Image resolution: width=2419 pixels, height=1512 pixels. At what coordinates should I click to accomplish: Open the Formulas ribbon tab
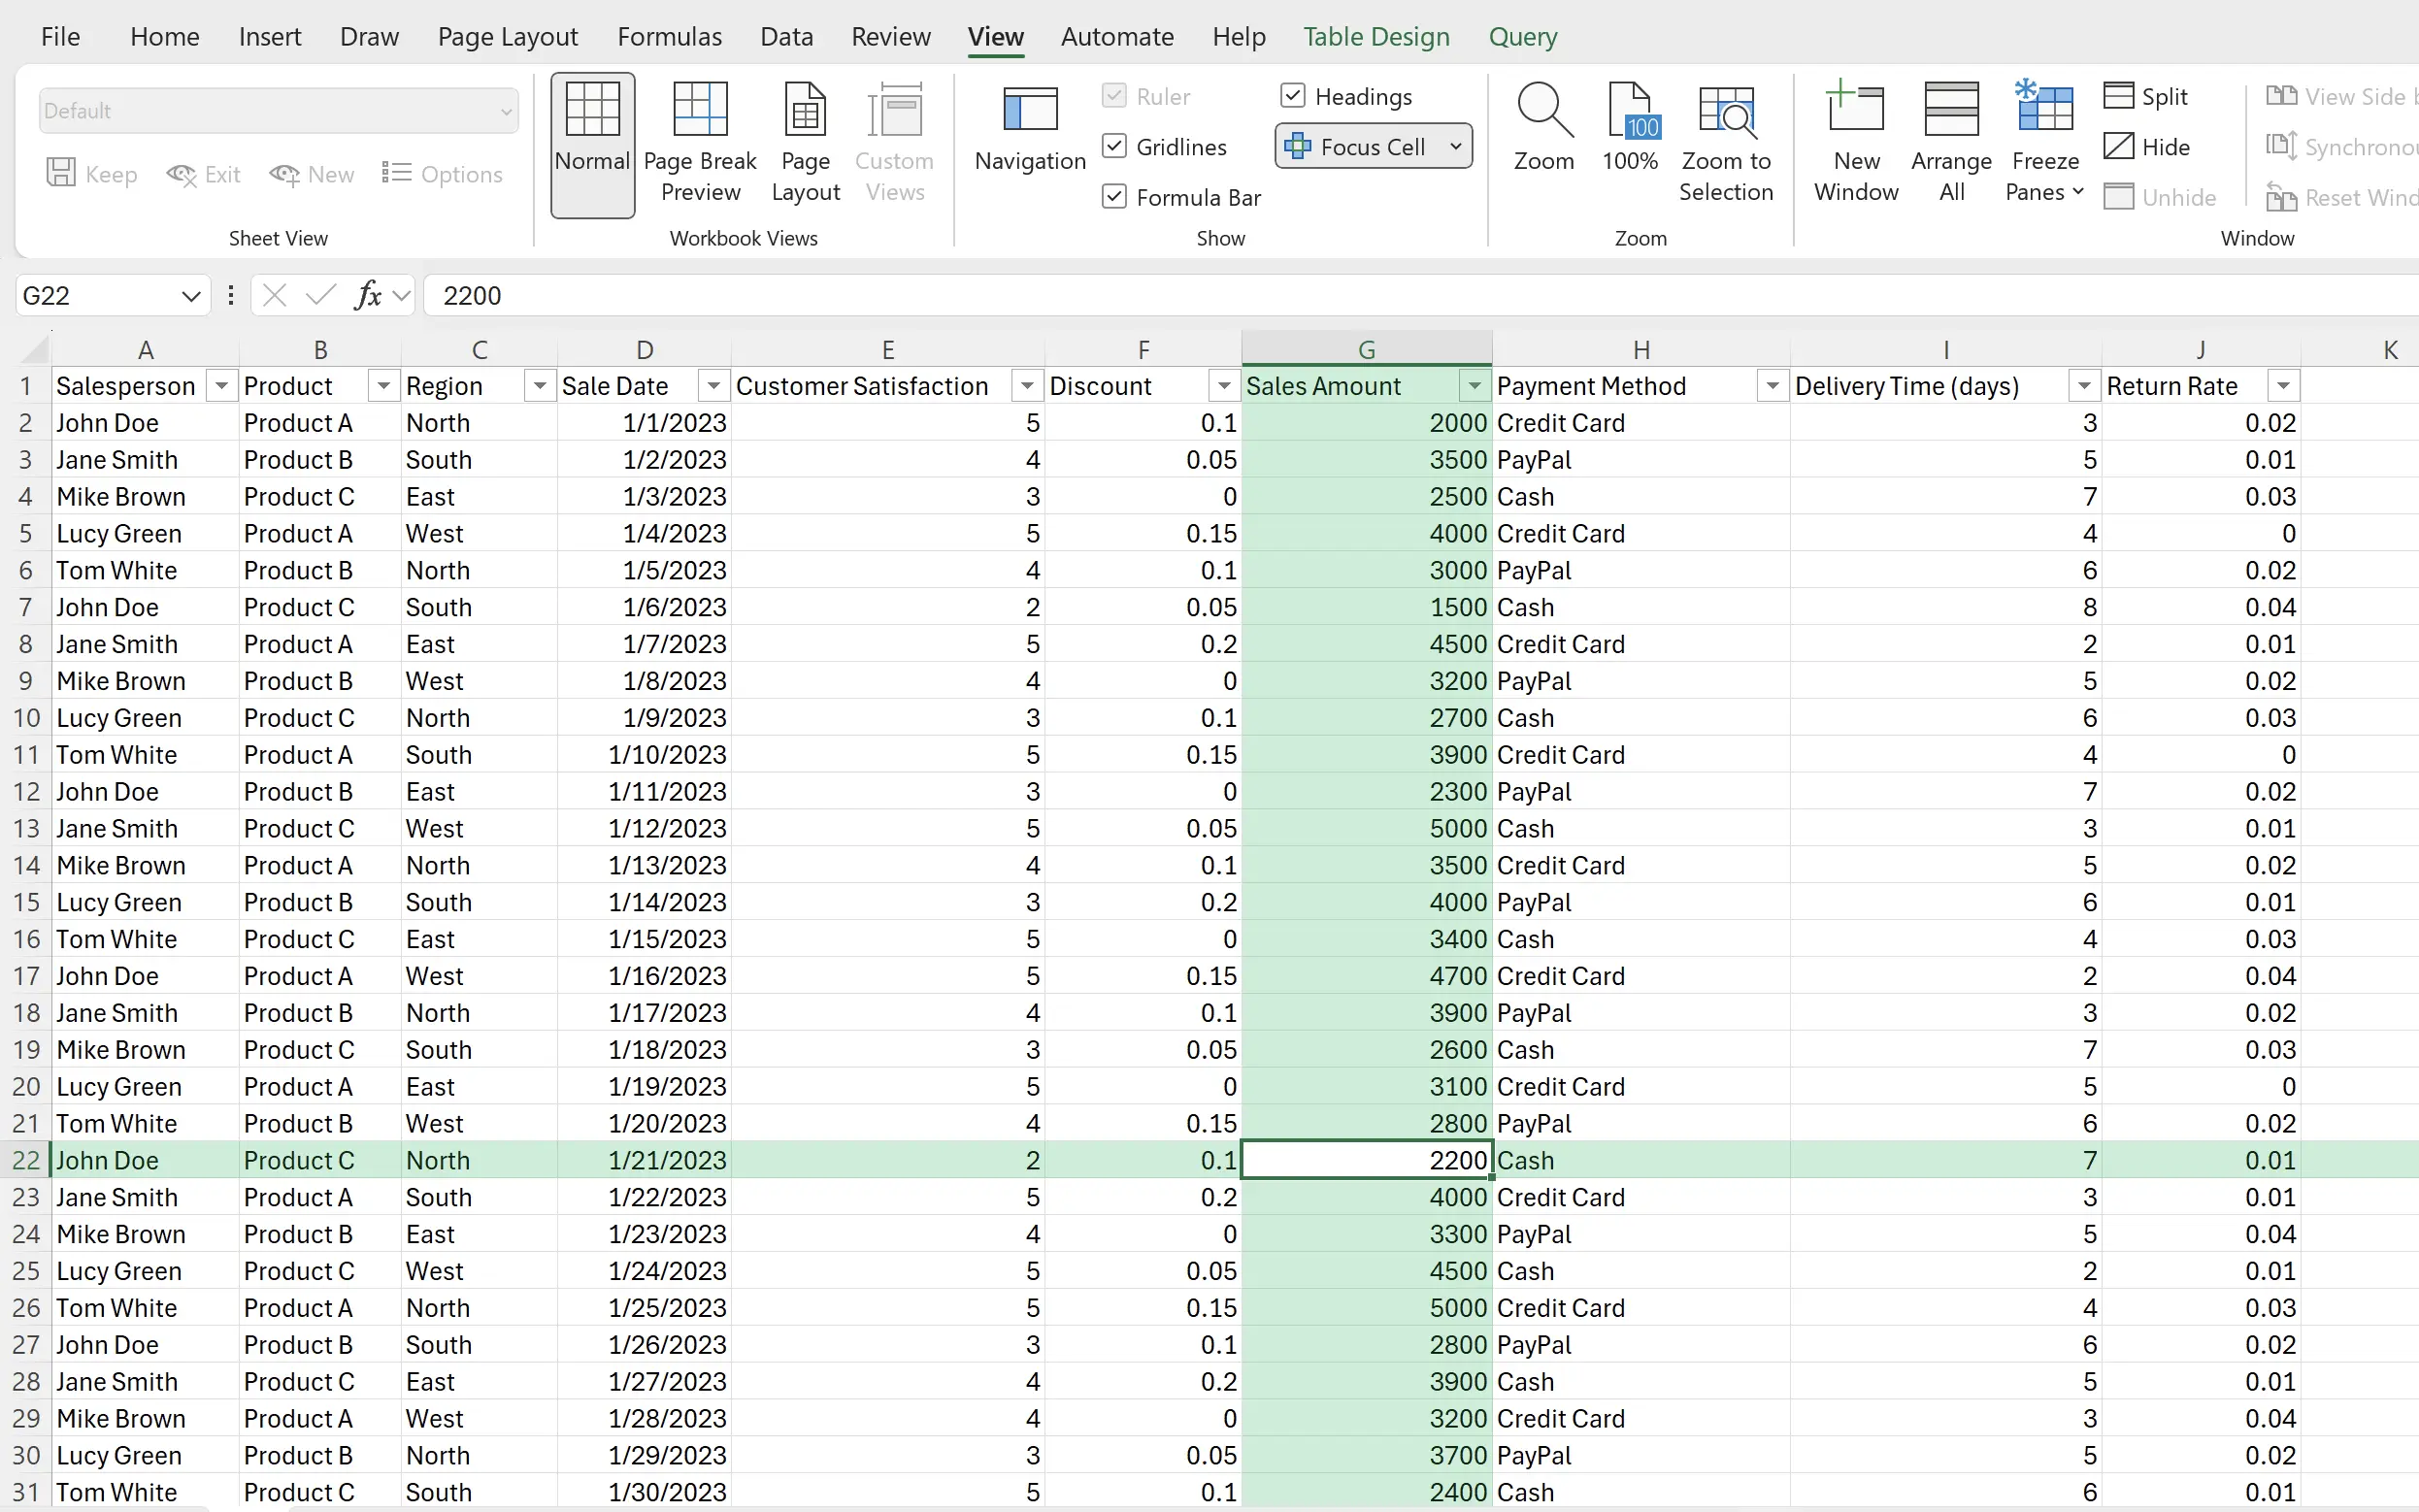(x=669, y=37)
